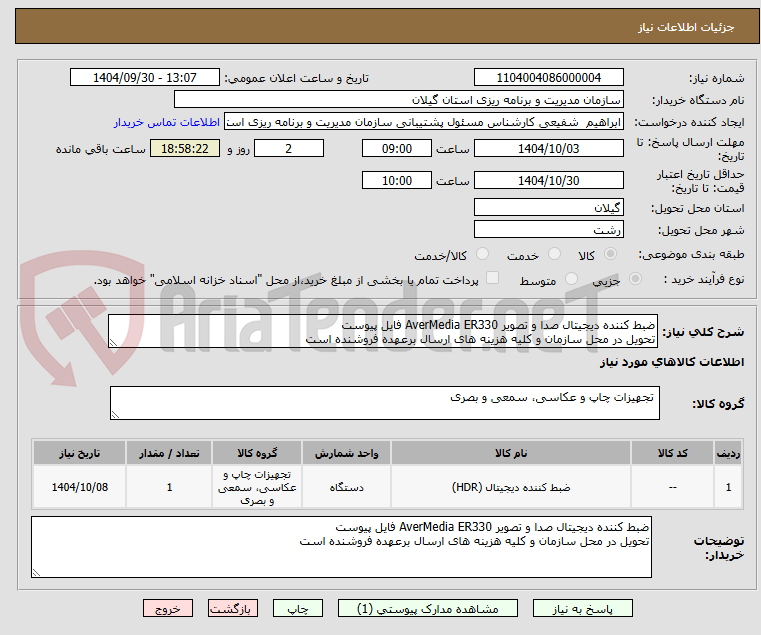This screenshot has height=635, width=761.
Task: Open اطلاعات تماس خریدار link
Action: tap(167, 122)
